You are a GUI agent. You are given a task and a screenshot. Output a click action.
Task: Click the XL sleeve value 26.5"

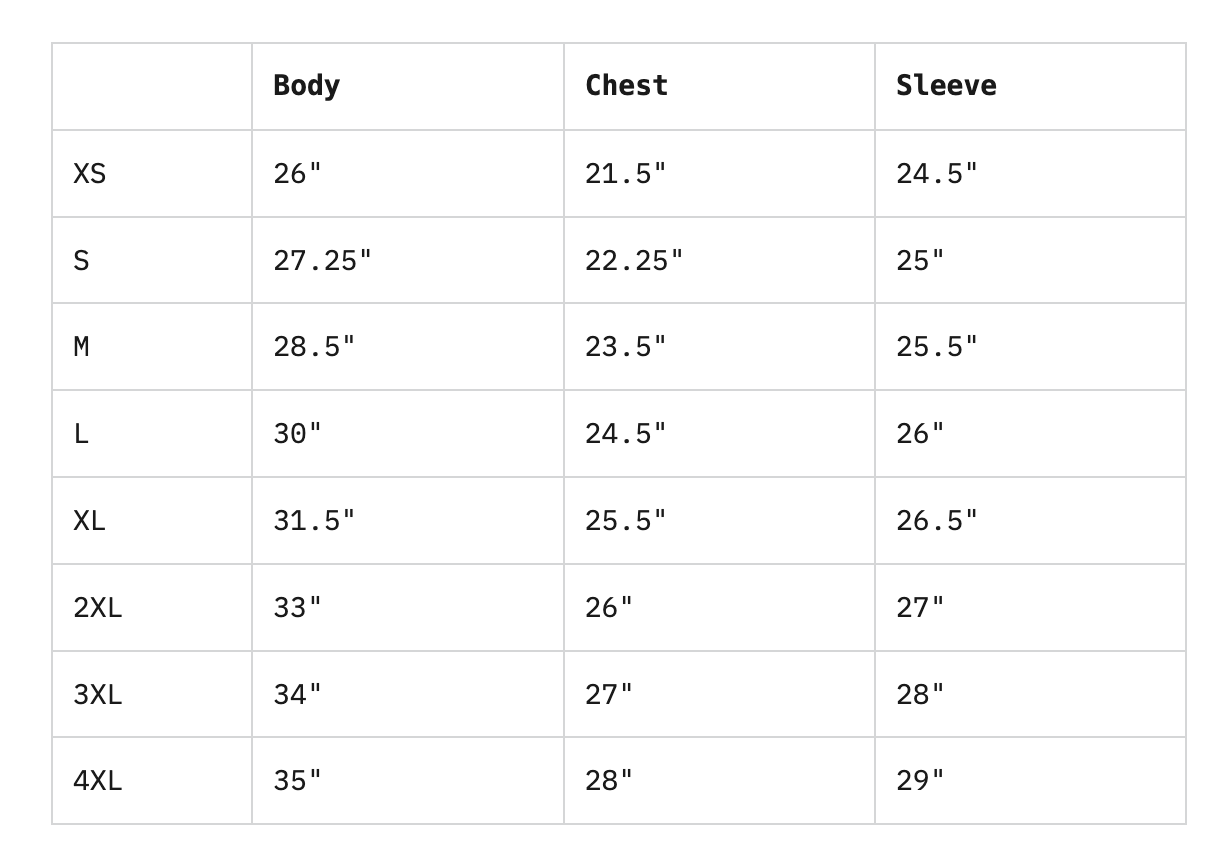point(937,521)
